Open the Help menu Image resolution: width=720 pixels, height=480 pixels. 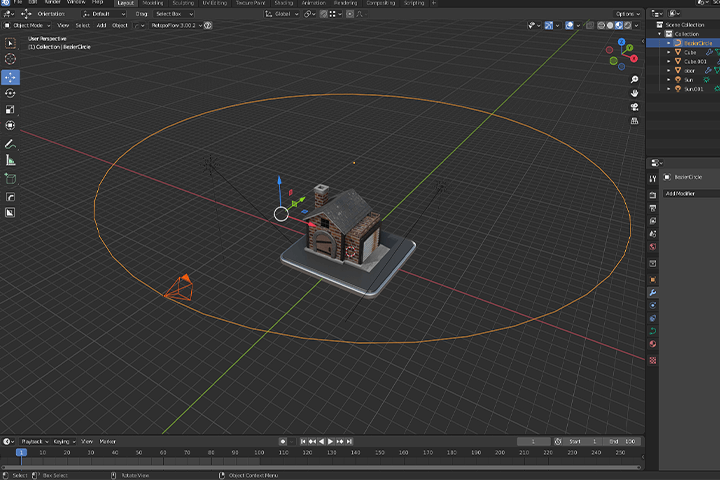(98, 2)
